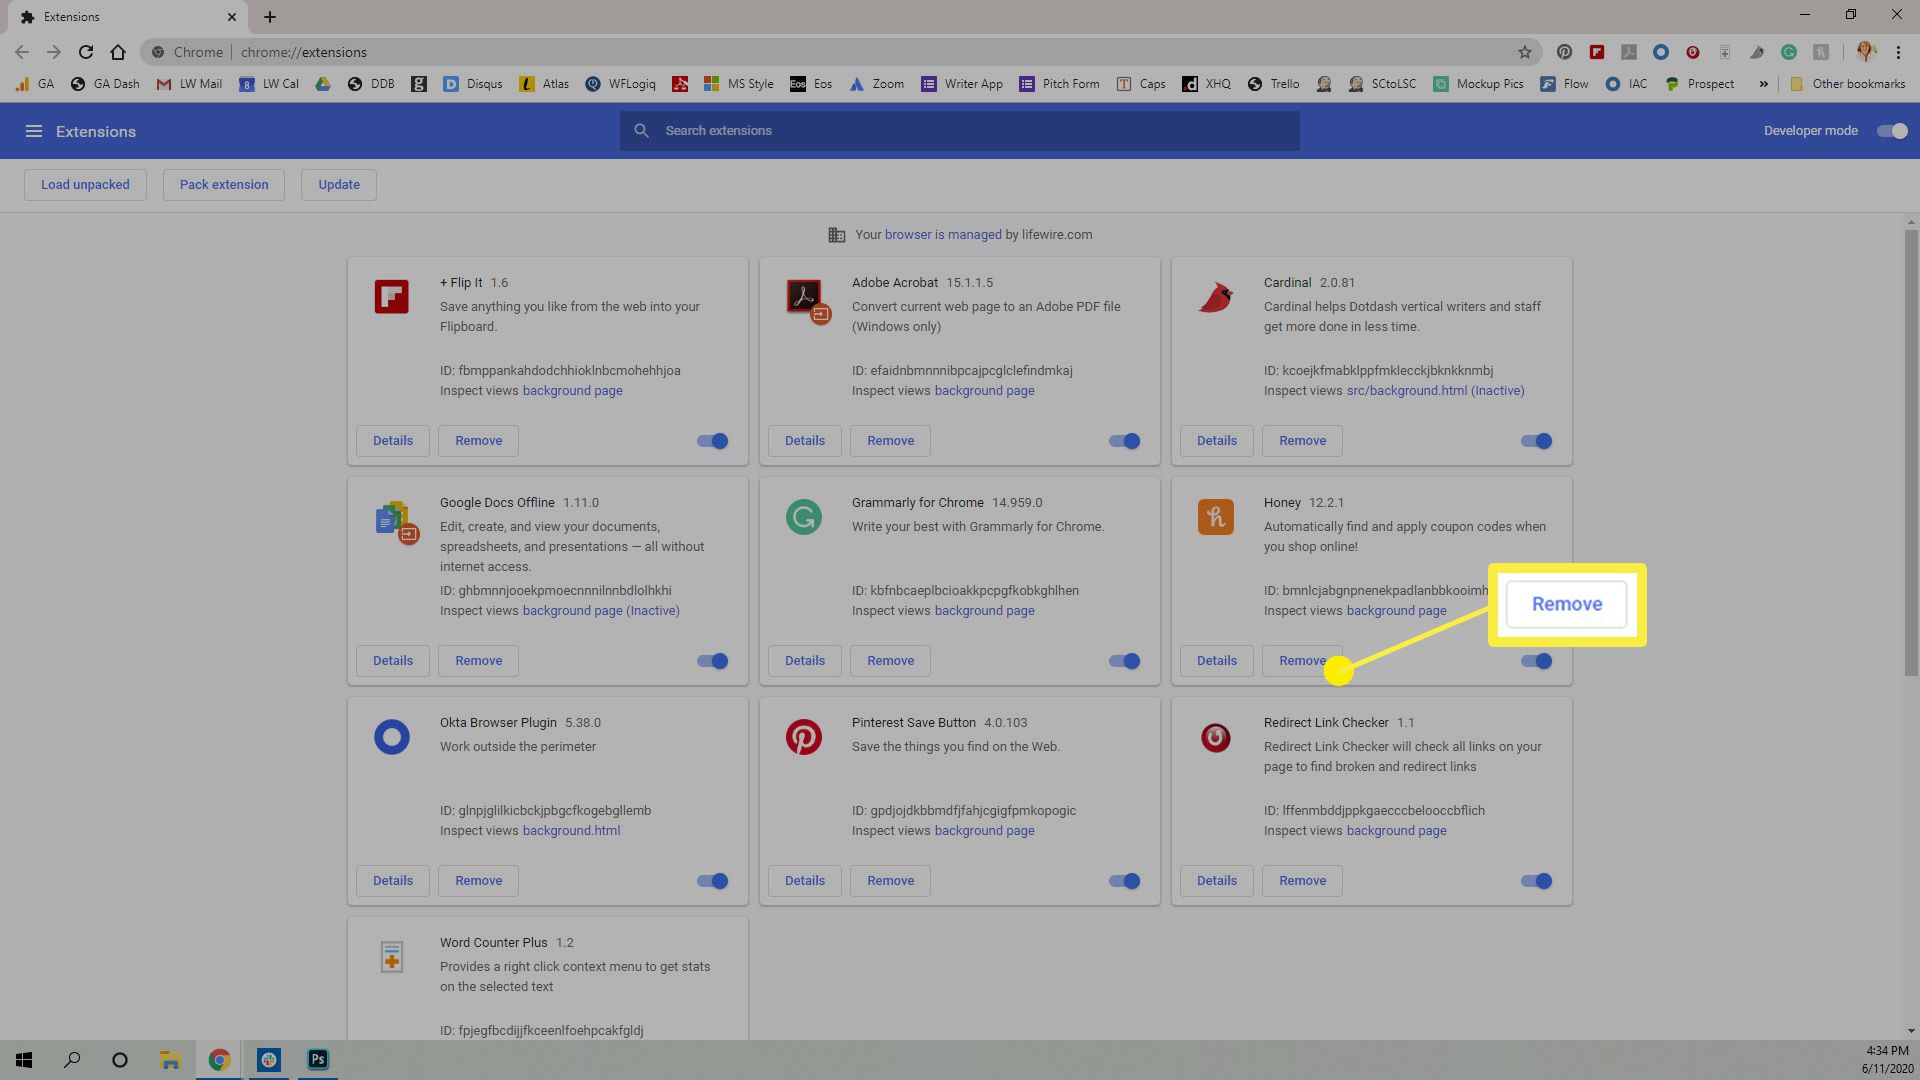
Task: Disable Google Docs Offline extension
Action: point(713,661)
